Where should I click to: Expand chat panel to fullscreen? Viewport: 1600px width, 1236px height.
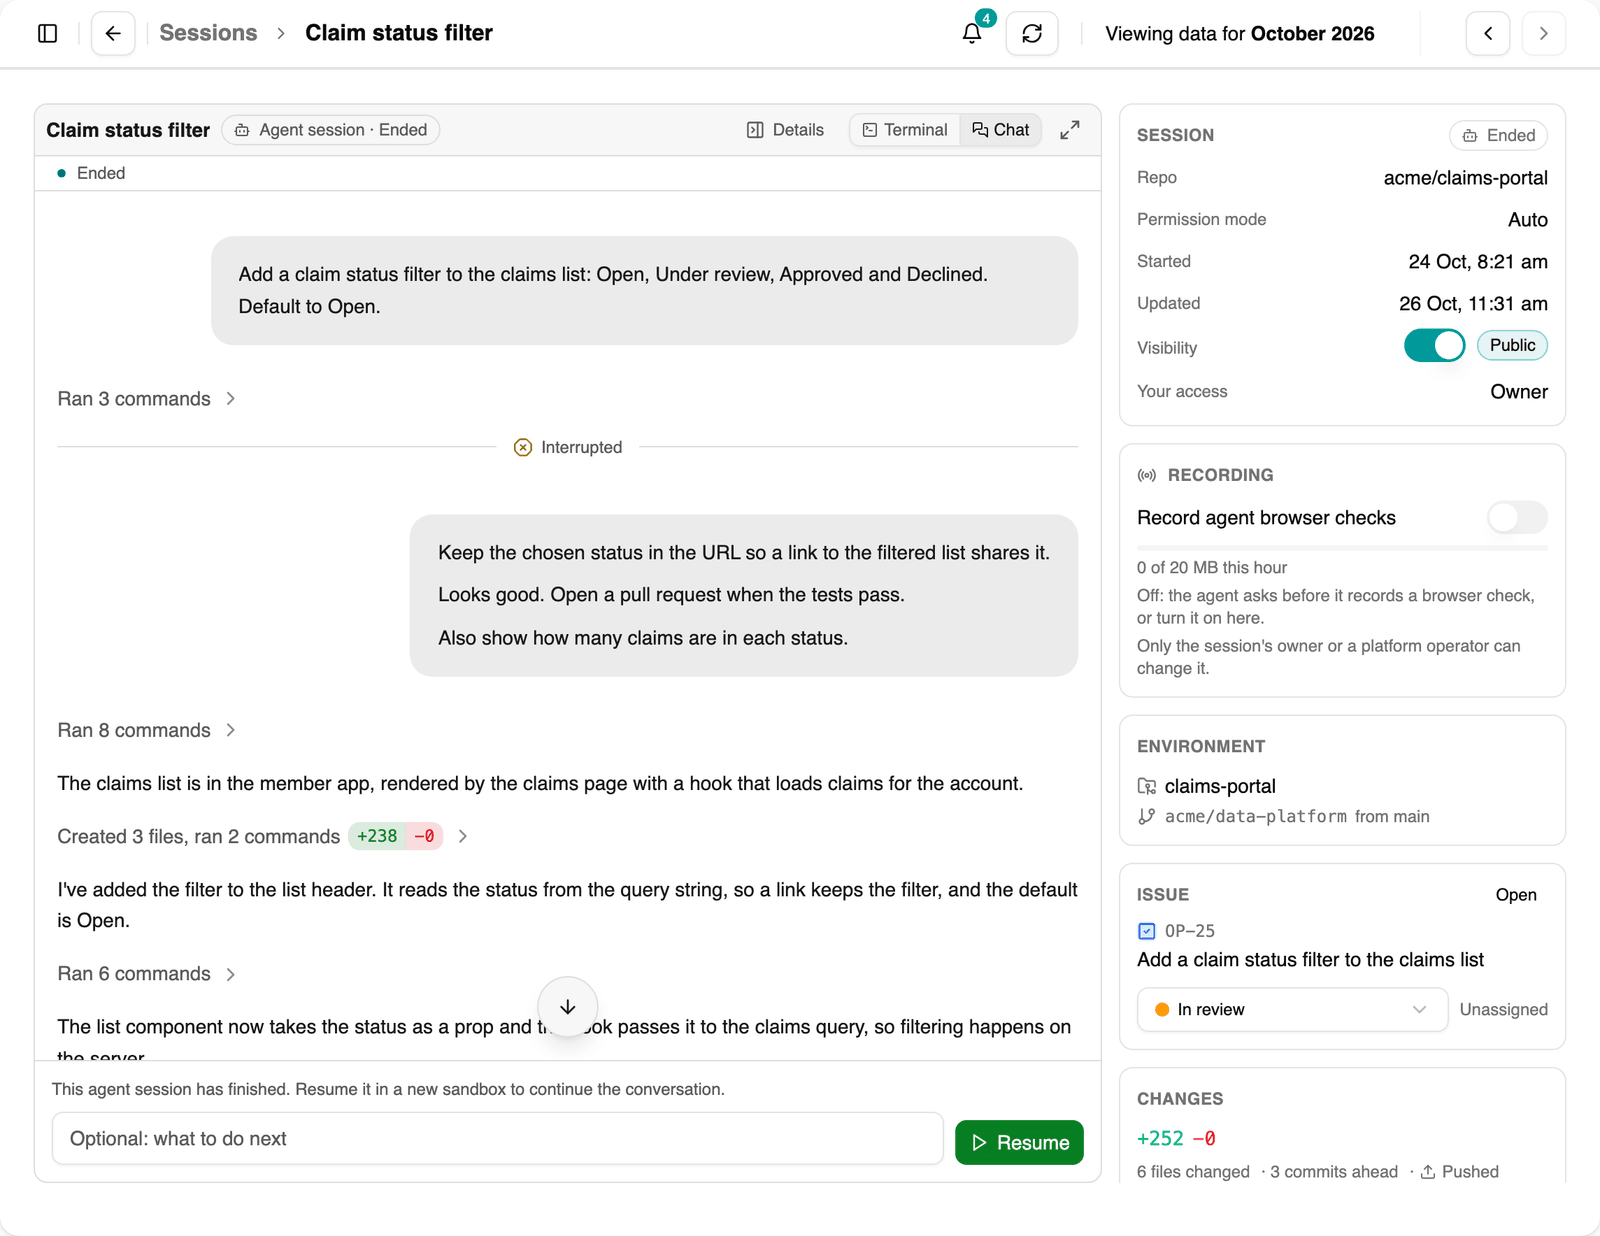pos(1070,130)
